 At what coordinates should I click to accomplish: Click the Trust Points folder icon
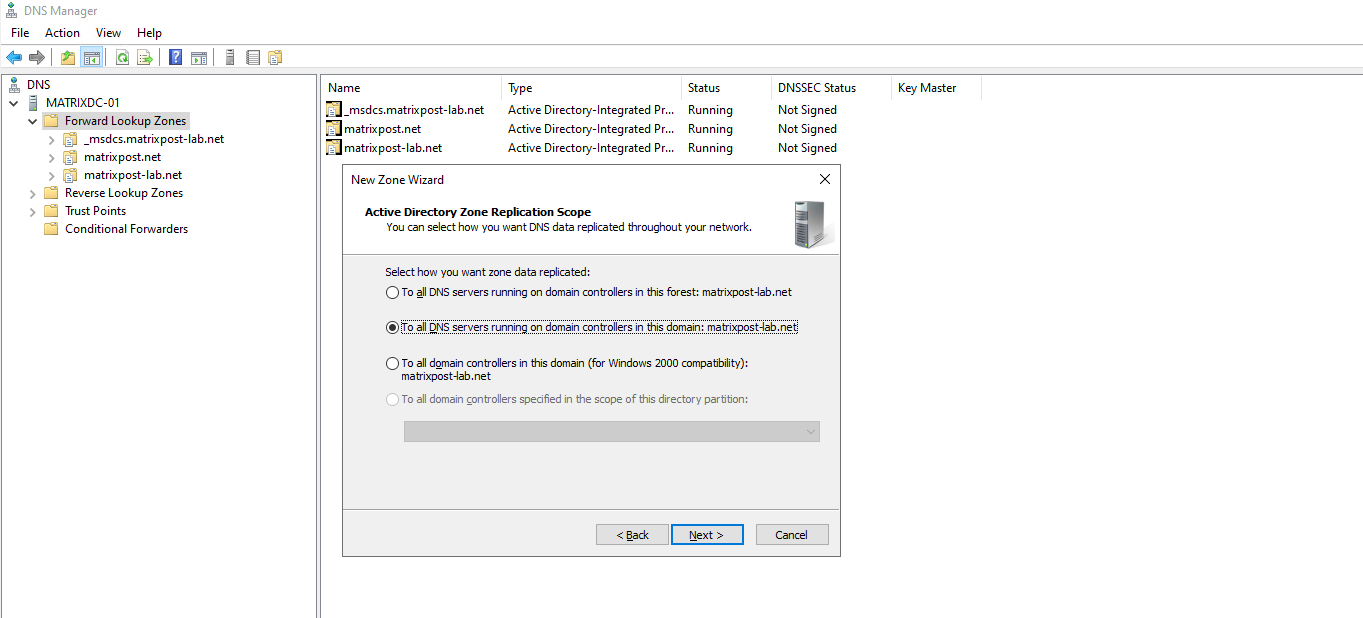tap(51, 211)
